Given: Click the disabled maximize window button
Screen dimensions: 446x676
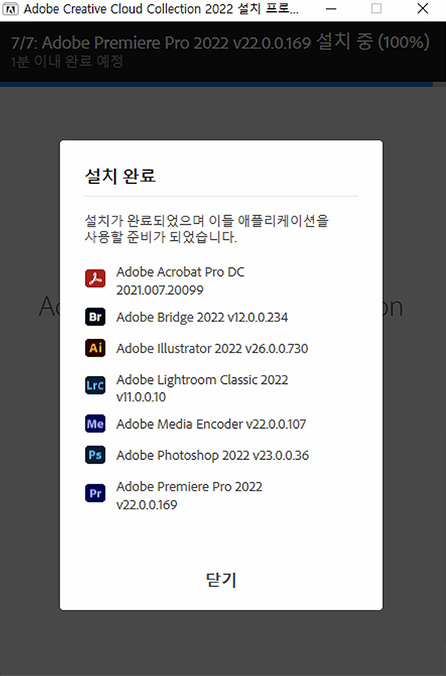Looking at the screenshot, I should coord(376,8).
